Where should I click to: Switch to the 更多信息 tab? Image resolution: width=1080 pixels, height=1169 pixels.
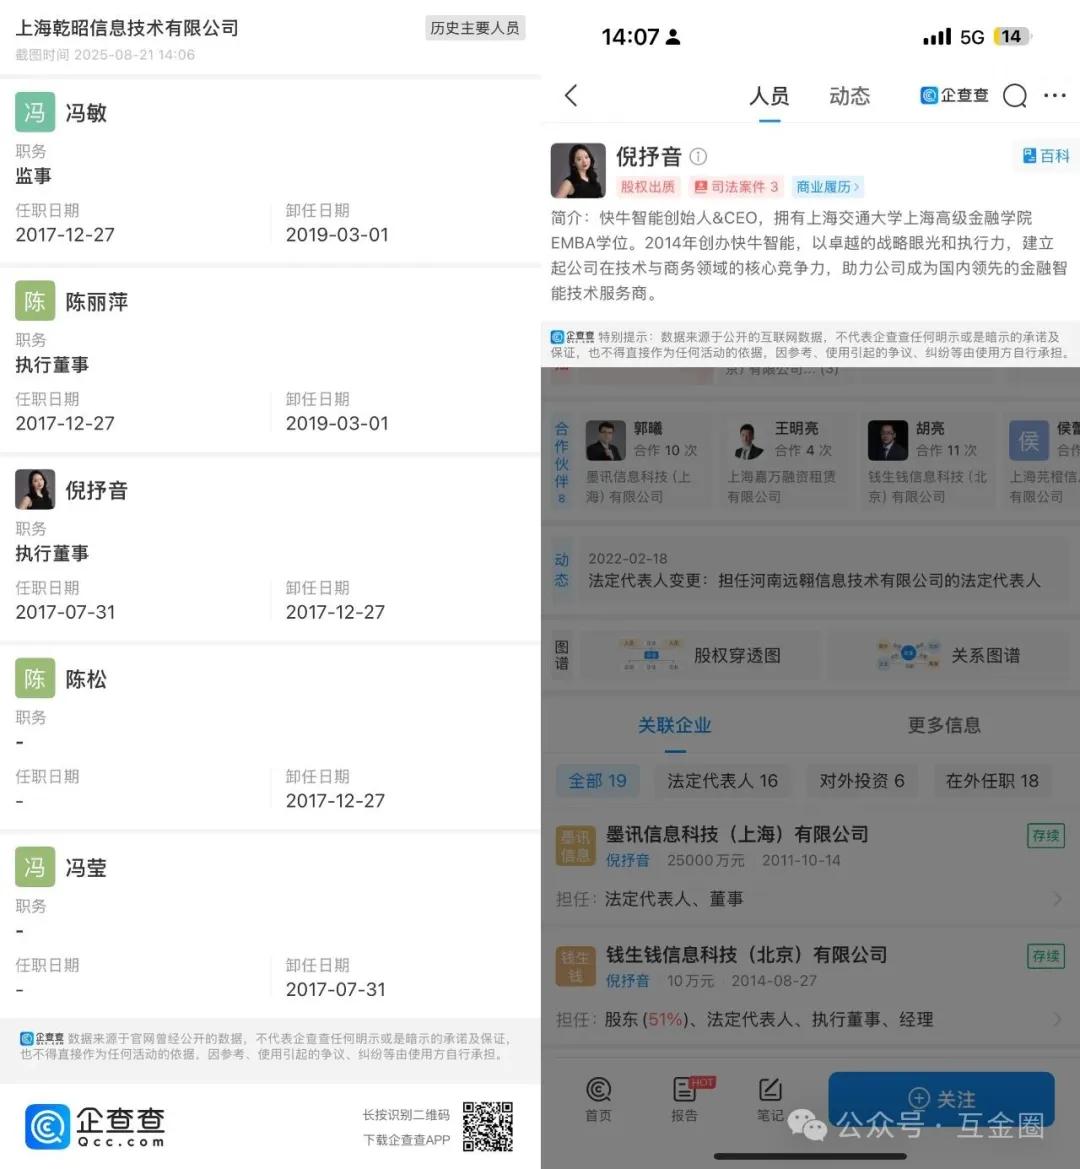click(x=943, y=725)
